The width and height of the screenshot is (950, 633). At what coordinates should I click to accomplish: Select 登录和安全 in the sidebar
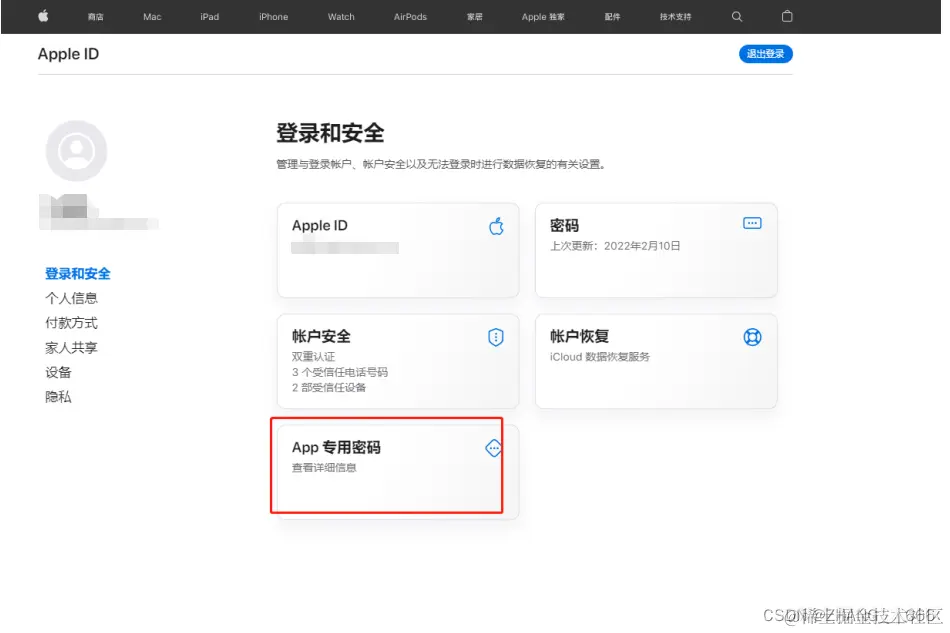click(78, 274)
